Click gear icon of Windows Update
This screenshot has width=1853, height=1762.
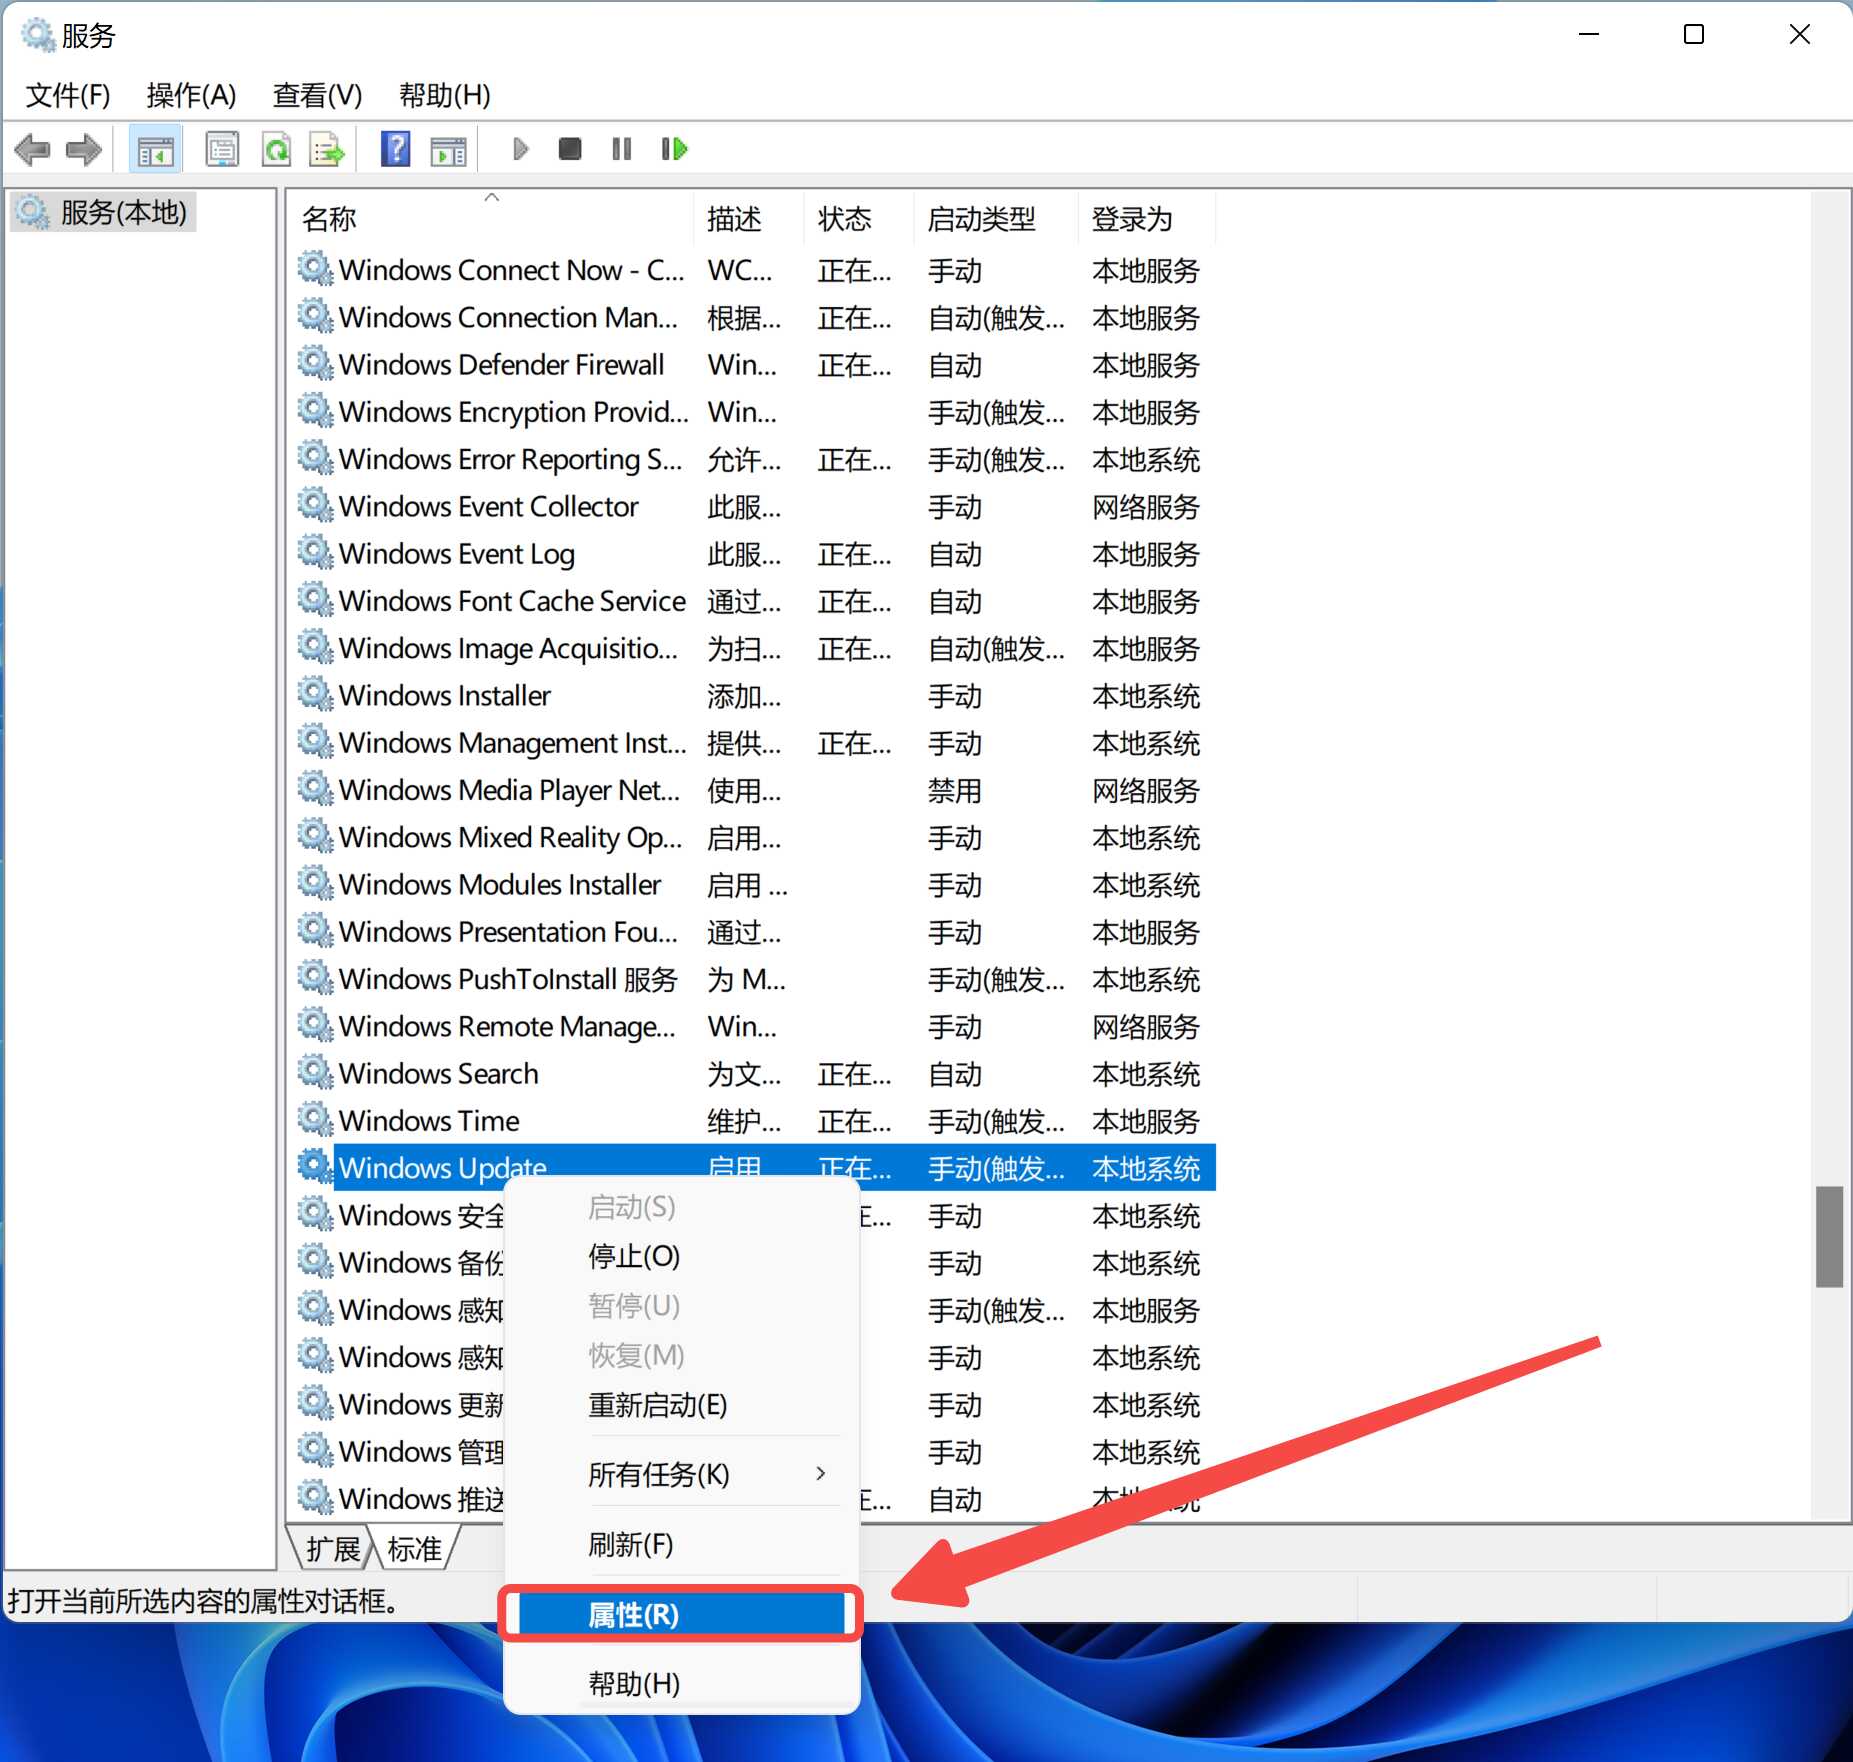(x=315, y=1167)
